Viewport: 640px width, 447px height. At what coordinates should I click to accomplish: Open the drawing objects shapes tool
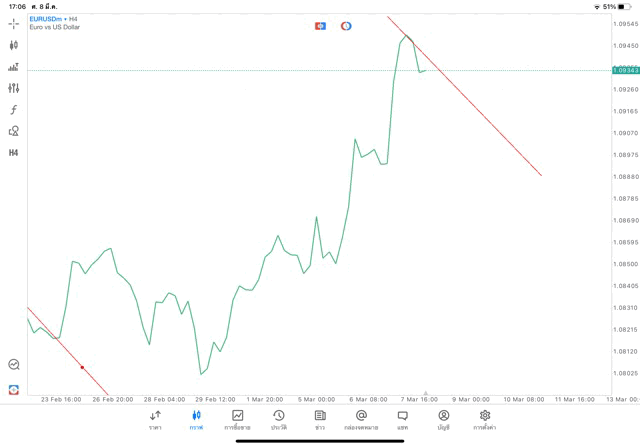[x=14, y=131]
